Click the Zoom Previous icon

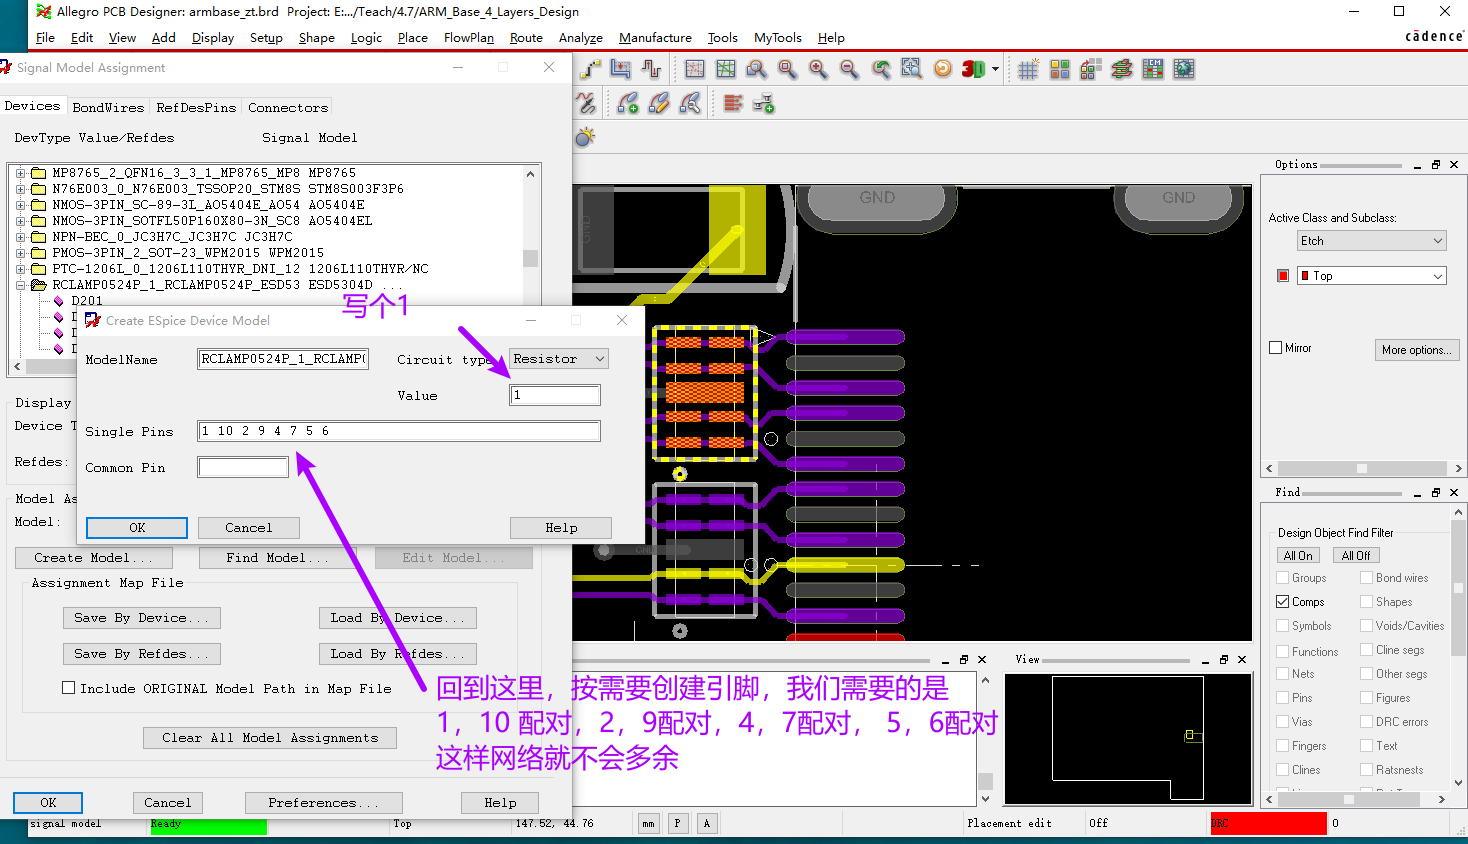click(881, 69)
